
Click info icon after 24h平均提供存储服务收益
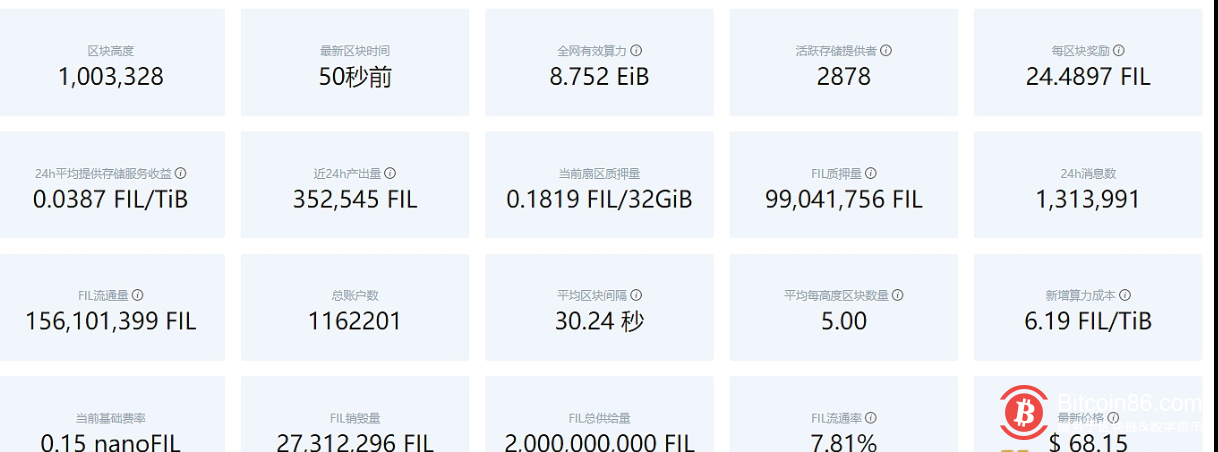pos(181,173)
